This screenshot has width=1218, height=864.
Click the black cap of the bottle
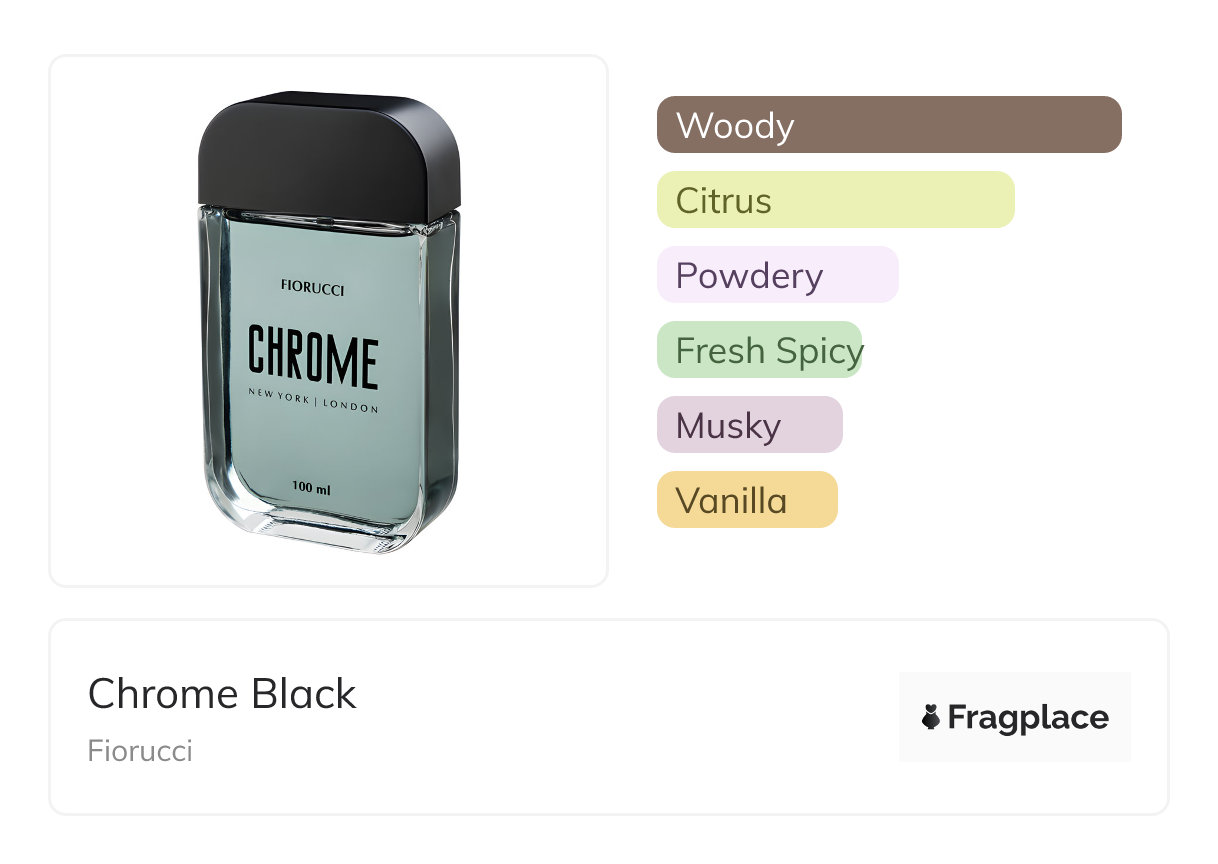pos(328,155)
